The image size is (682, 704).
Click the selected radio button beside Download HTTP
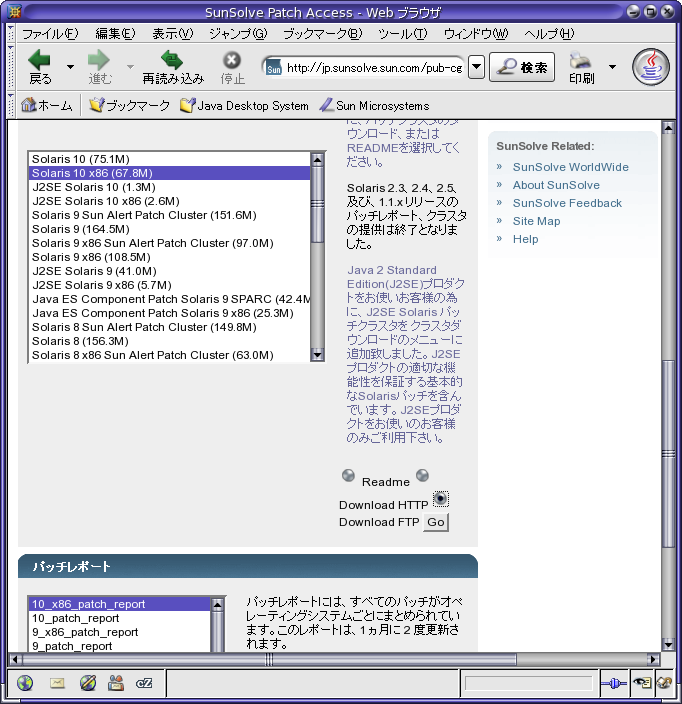440,498
